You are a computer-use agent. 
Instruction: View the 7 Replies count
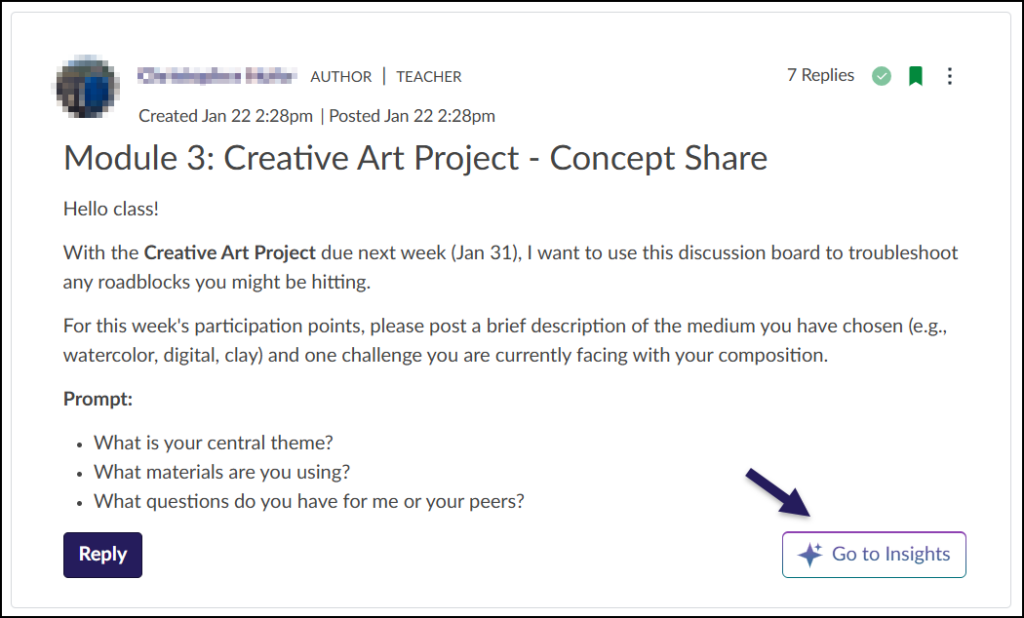[820, 75]
